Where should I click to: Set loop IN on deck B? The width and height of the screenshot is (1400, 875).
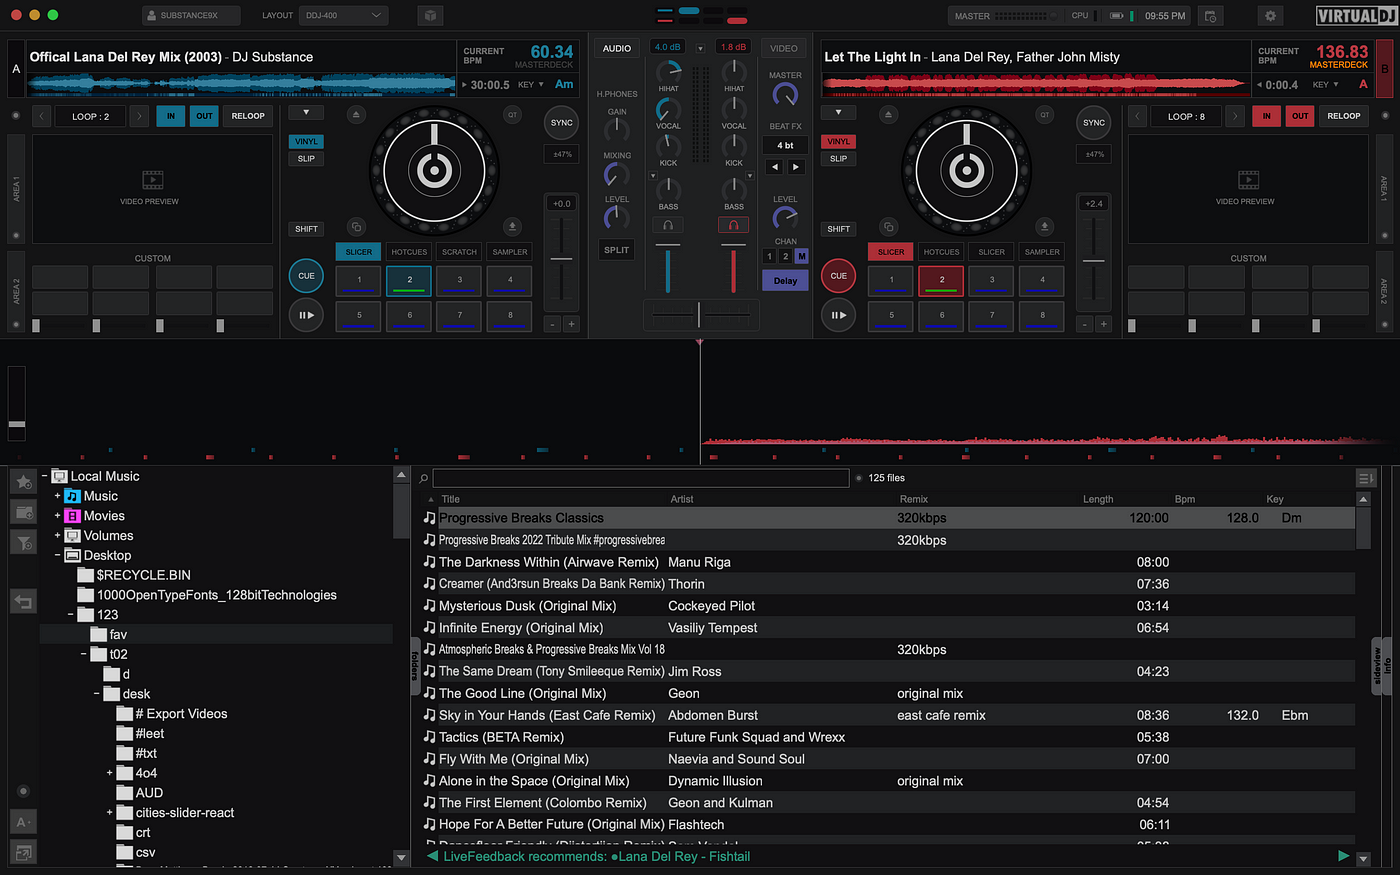pos(1266,116)
